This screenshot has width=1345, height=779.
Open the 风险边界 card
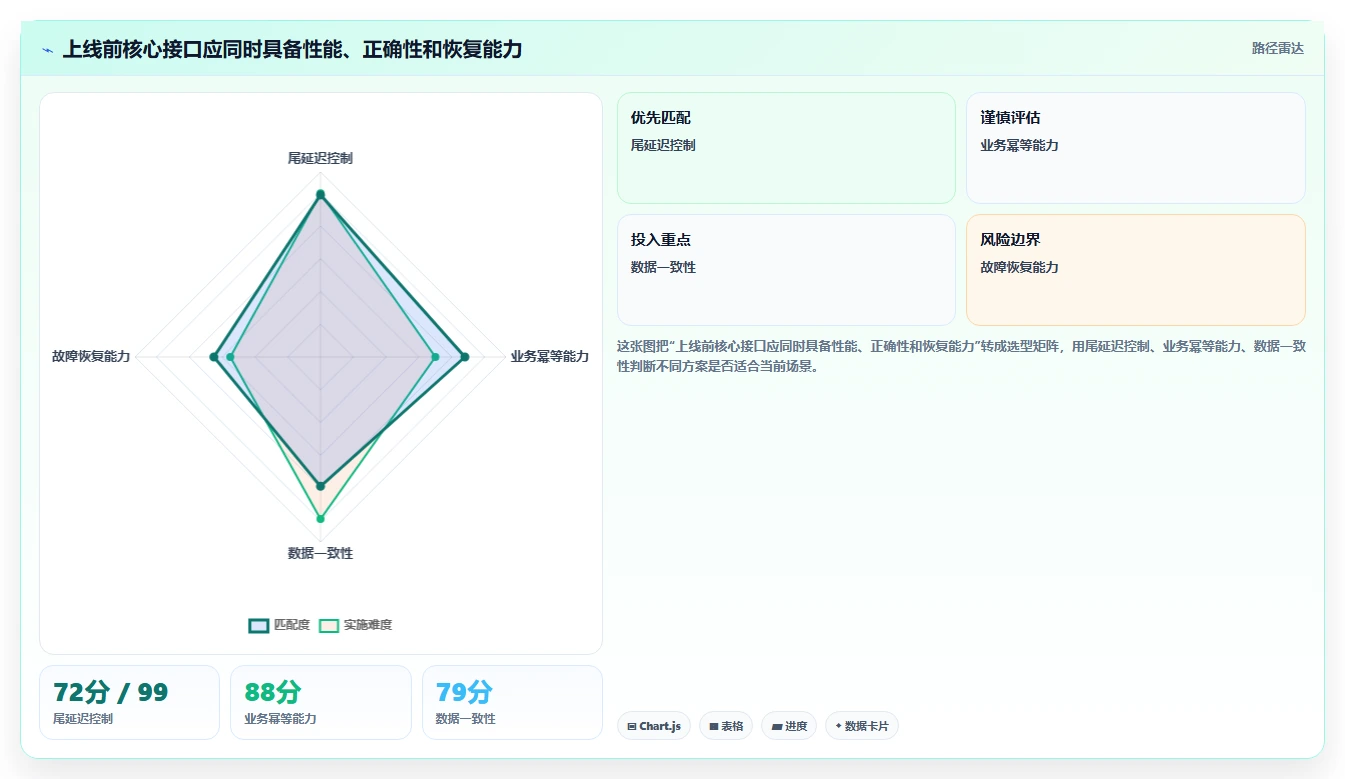click(1136, 270)
